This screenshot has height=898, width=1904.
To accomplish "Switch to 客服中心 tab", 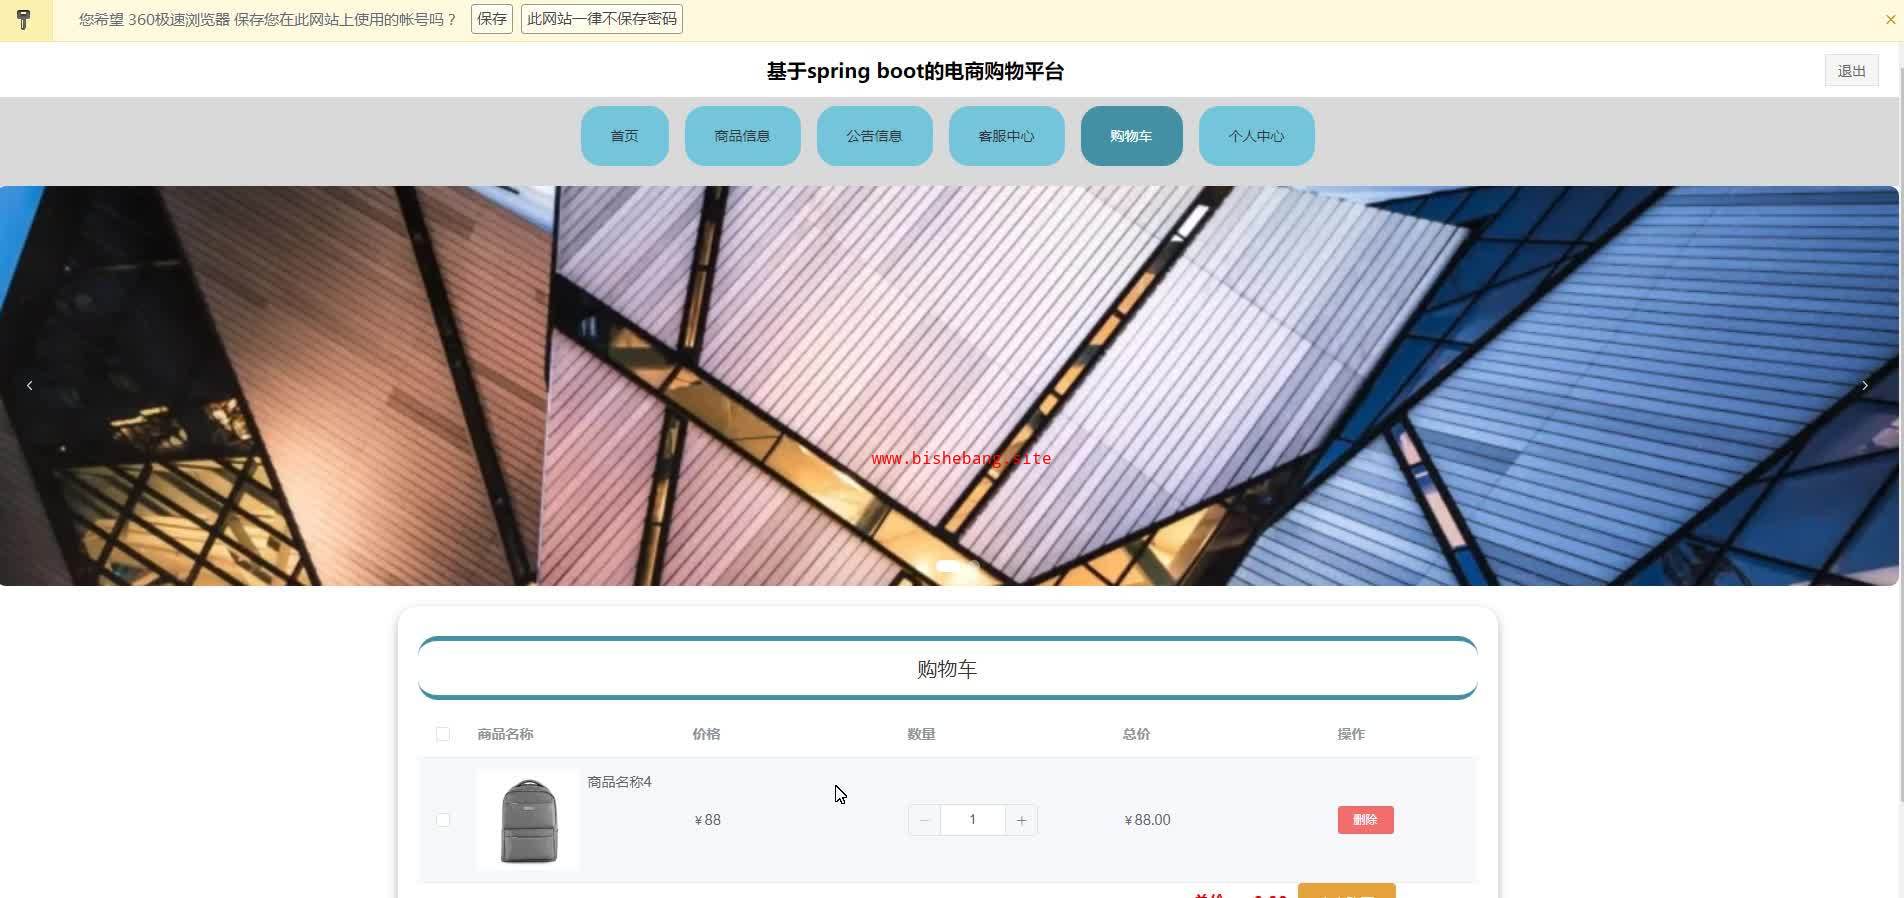I will (1007, 136).
